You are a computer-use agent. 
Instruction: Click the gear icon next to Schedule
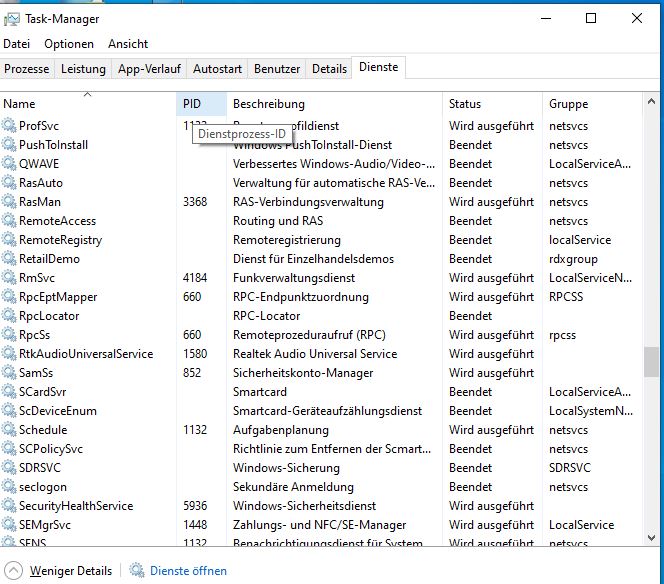click(9, 430)
